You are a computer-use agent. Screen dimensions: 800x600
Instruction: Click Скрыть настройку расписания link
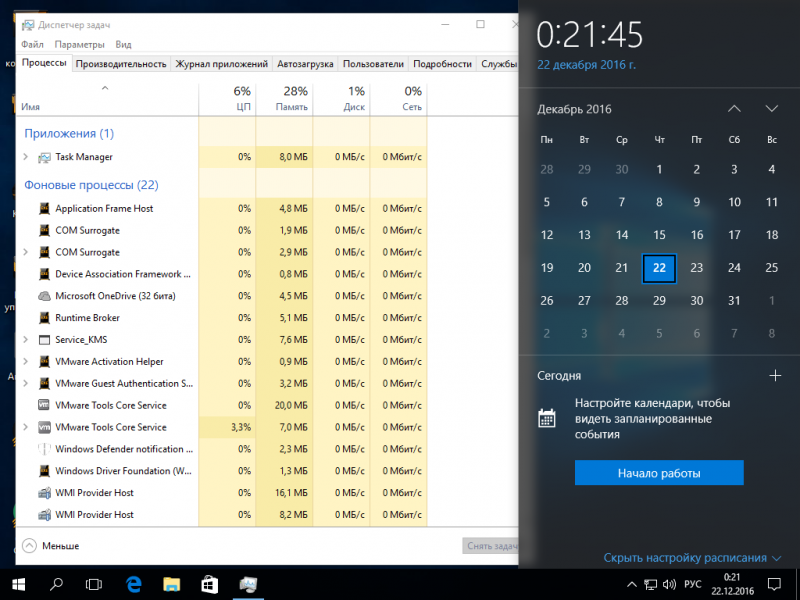click(x=692, y=558)
